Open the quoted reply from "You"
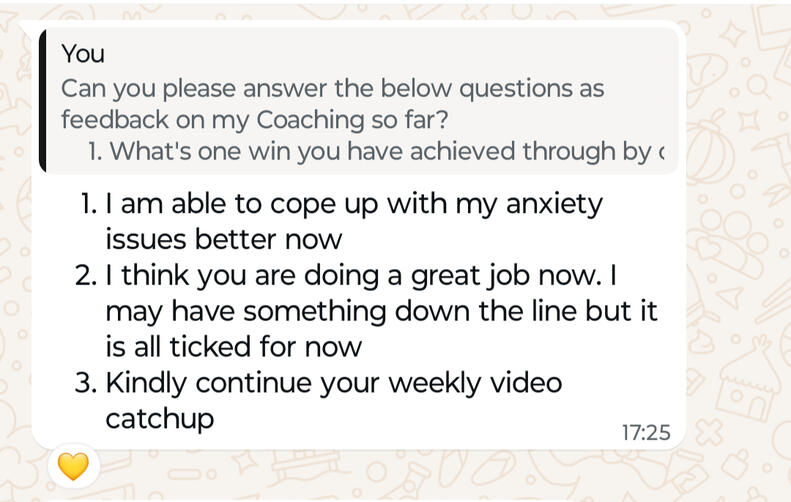This screenshot has width=791, height=502. tap(360, 102)
